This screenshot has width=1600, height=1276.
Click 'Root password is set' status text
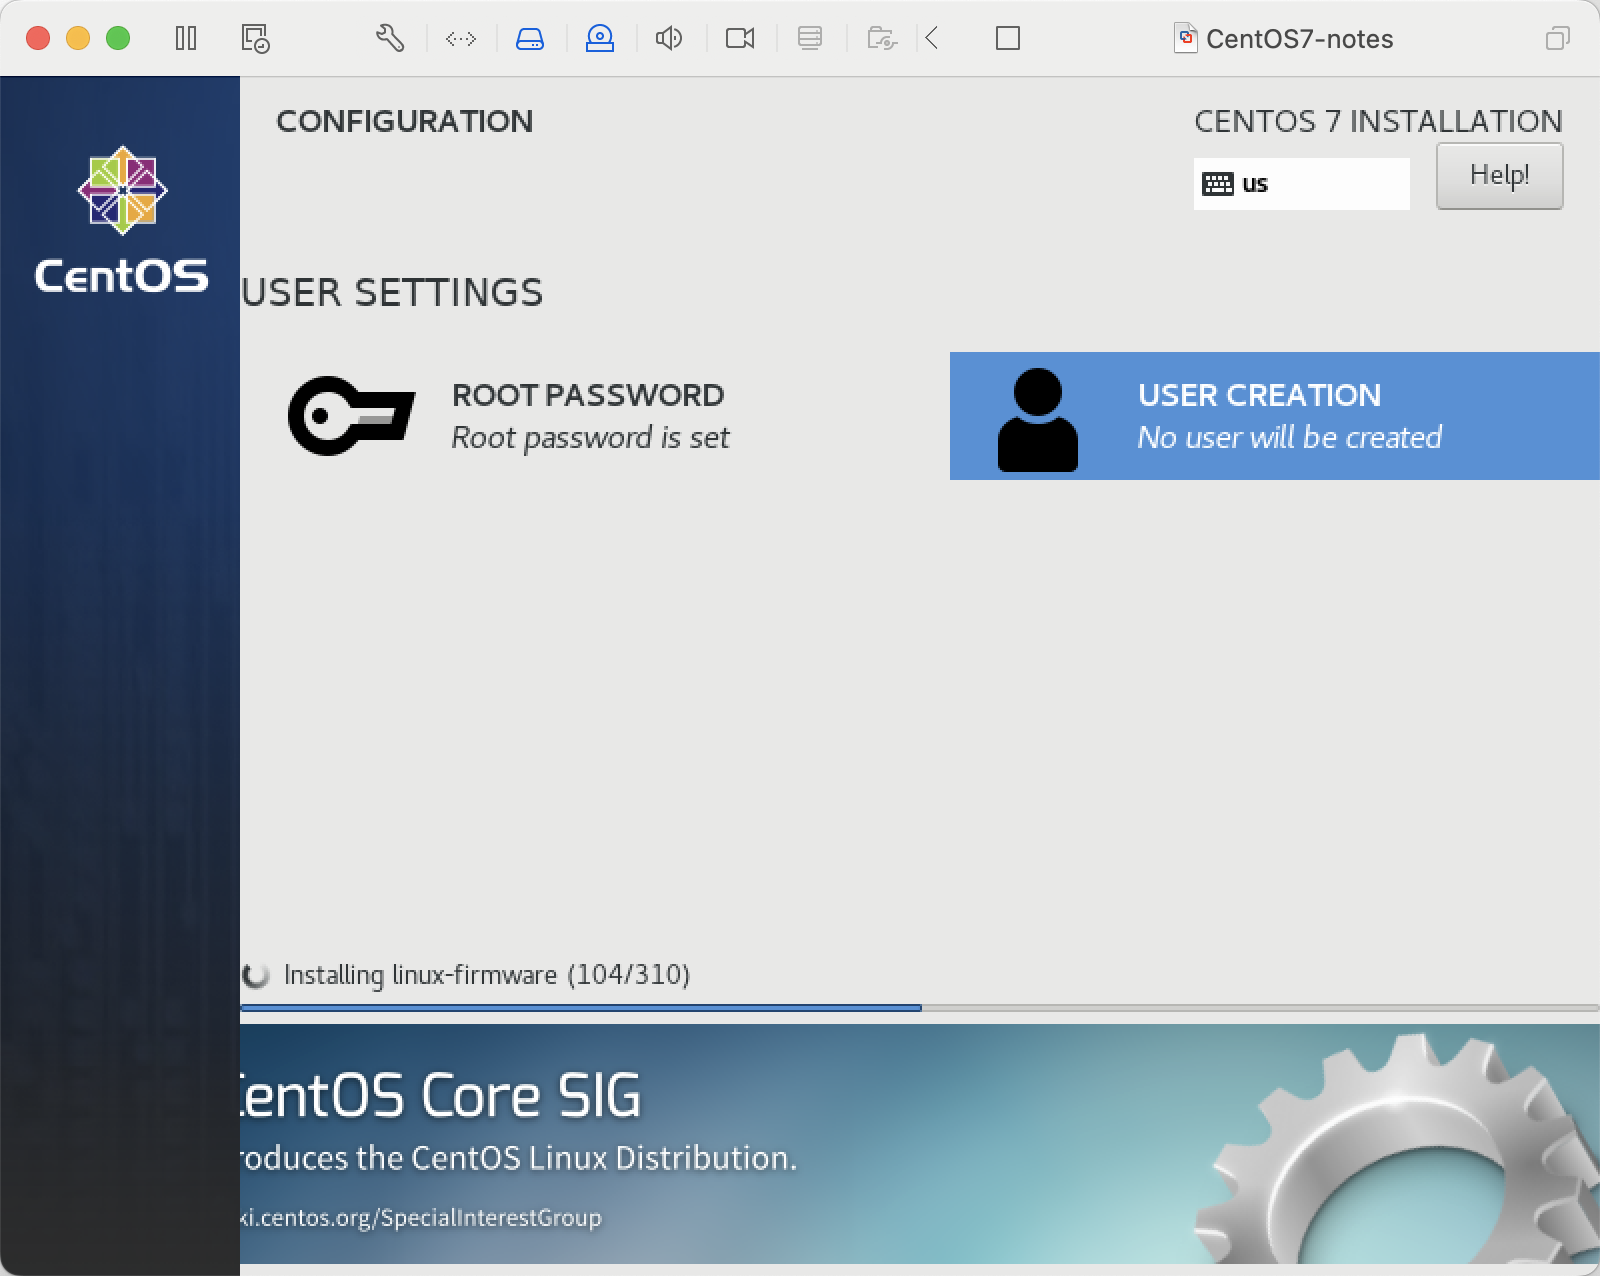point(590,438)
